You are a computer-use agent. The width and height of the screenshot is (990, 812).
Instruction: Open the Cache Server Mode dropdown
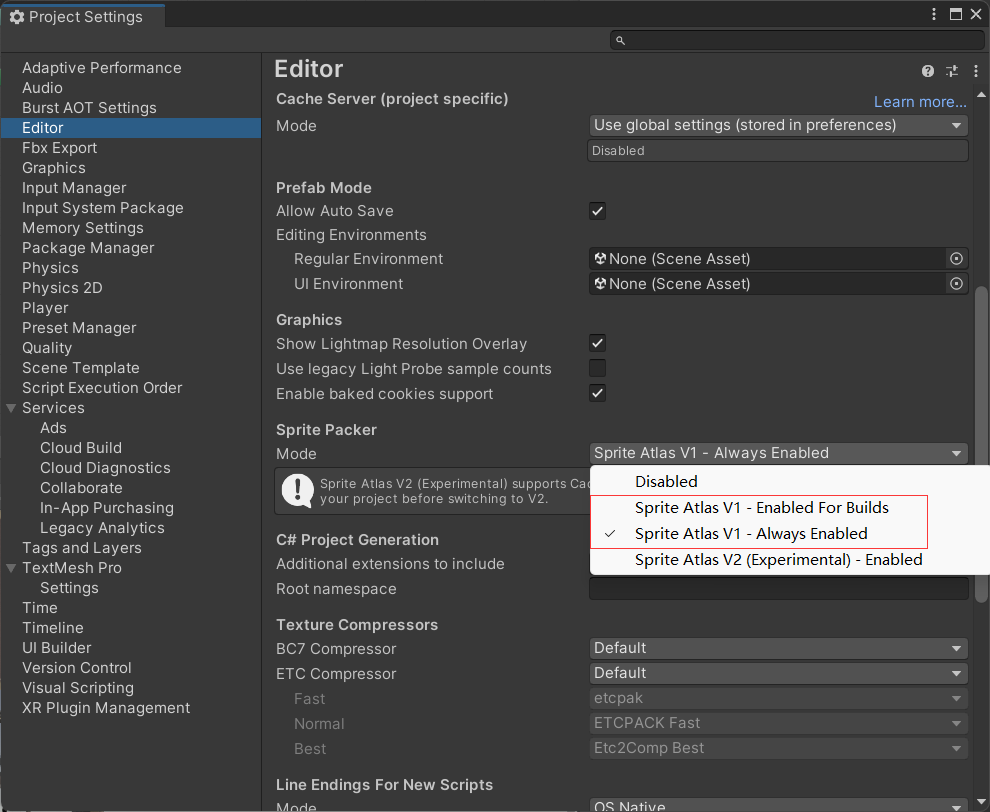coord(778,125)
